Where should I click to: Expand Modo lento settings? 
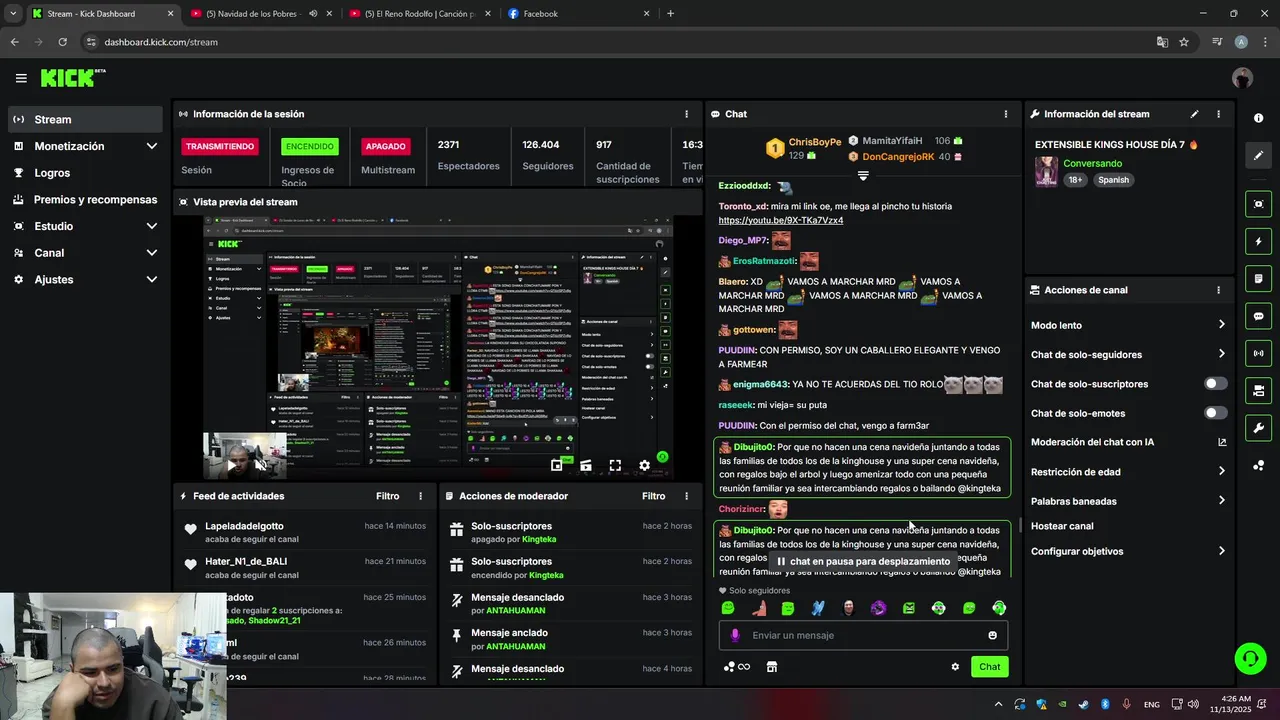click(x=1128, y=325)
